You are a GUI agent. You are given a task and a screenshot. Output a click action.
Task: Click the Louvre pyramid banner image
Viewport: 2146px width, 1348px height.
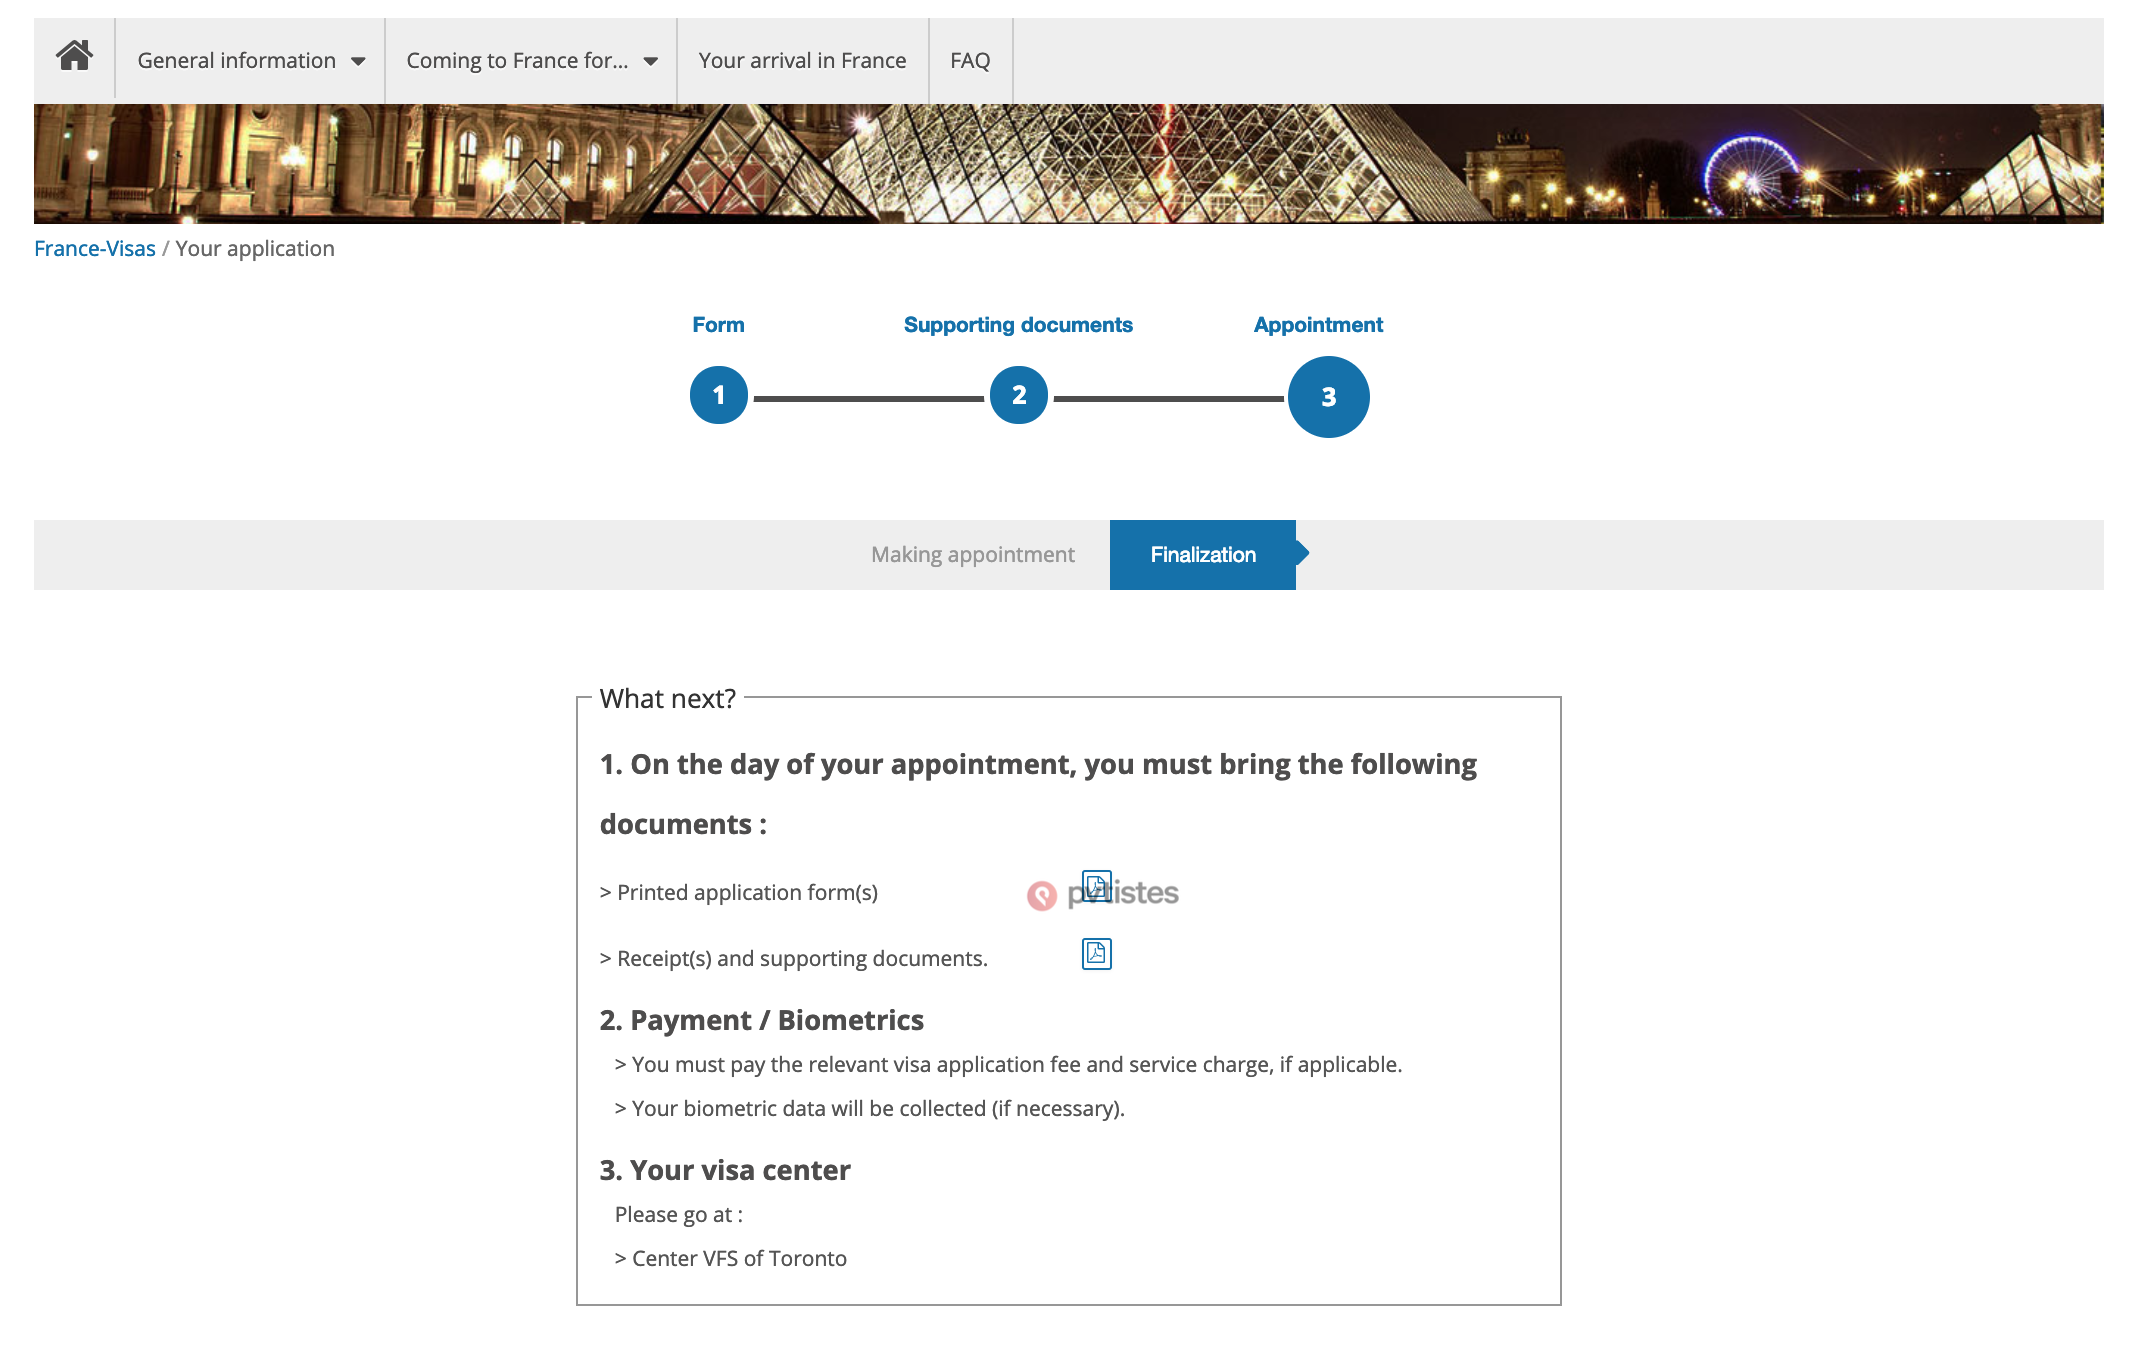pyautogui.click(x=1068, y=164)
